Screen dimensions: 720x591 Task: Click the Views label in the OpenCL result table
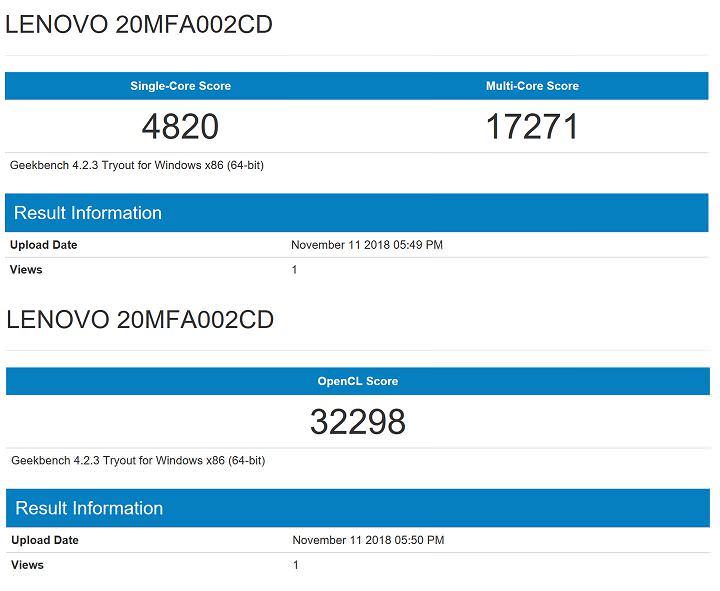click(27, 565)
